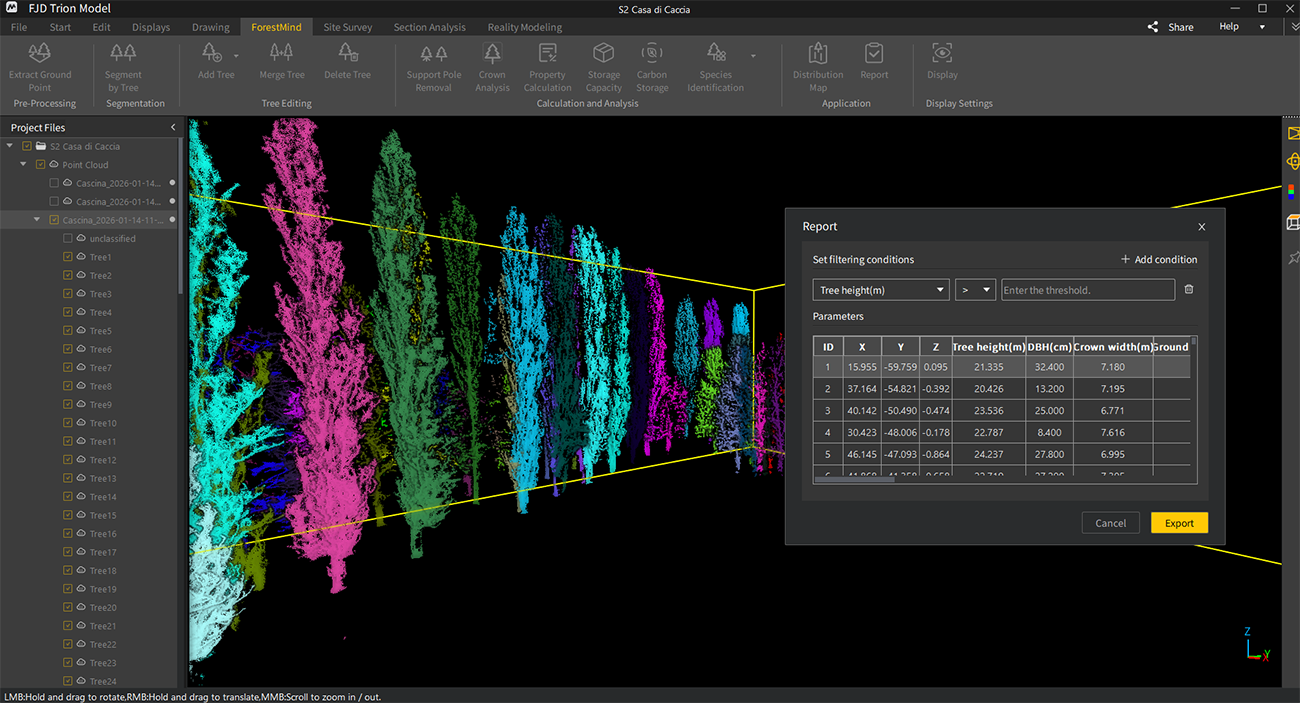The height and width of the screenshot is (703, 1300).
Task: Open the Species Identification tool
Action: pos(715,54)
